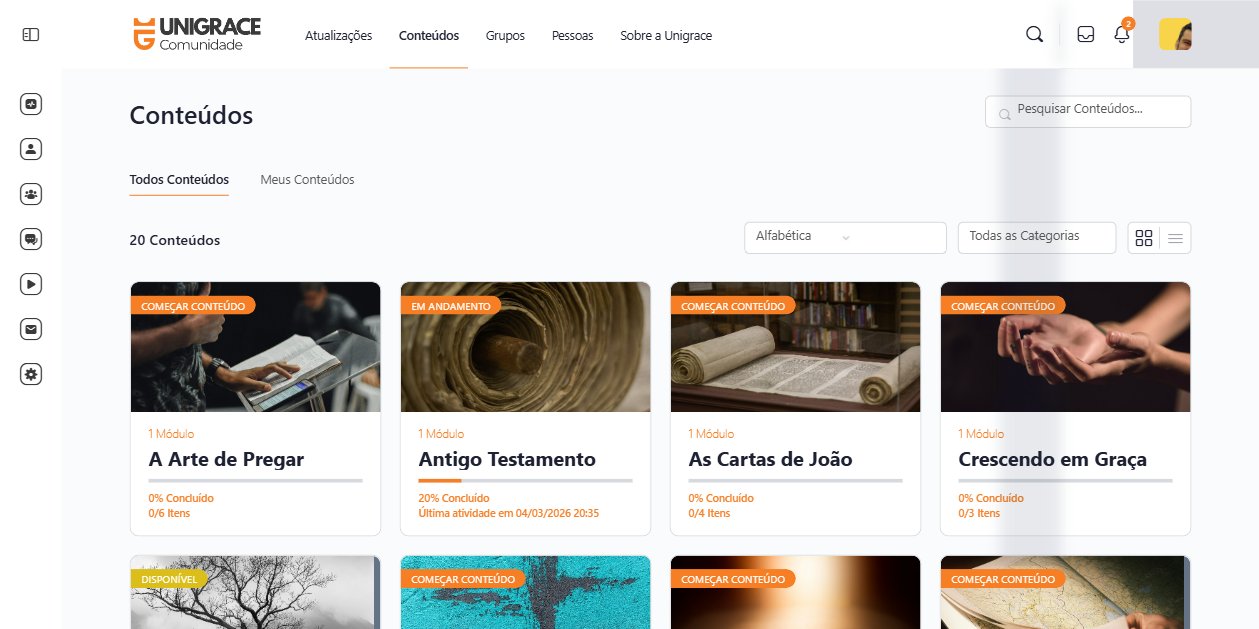Select the groups icon in the sidebar

click(x=30, y=193)
